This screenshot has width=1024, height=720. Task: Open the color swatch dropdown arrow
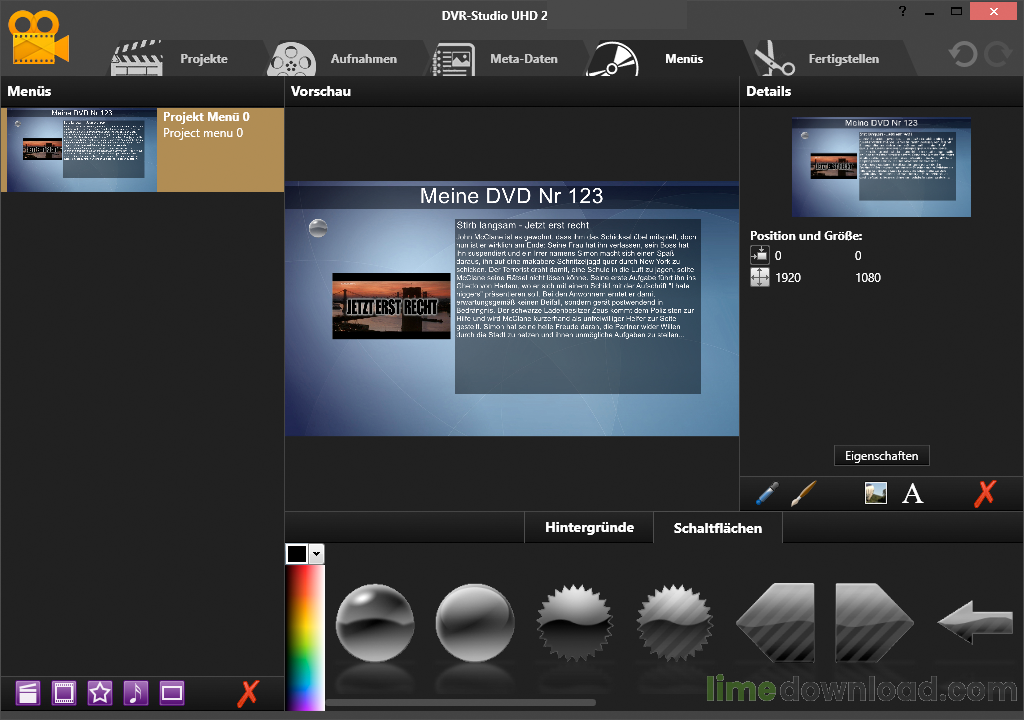316,554
